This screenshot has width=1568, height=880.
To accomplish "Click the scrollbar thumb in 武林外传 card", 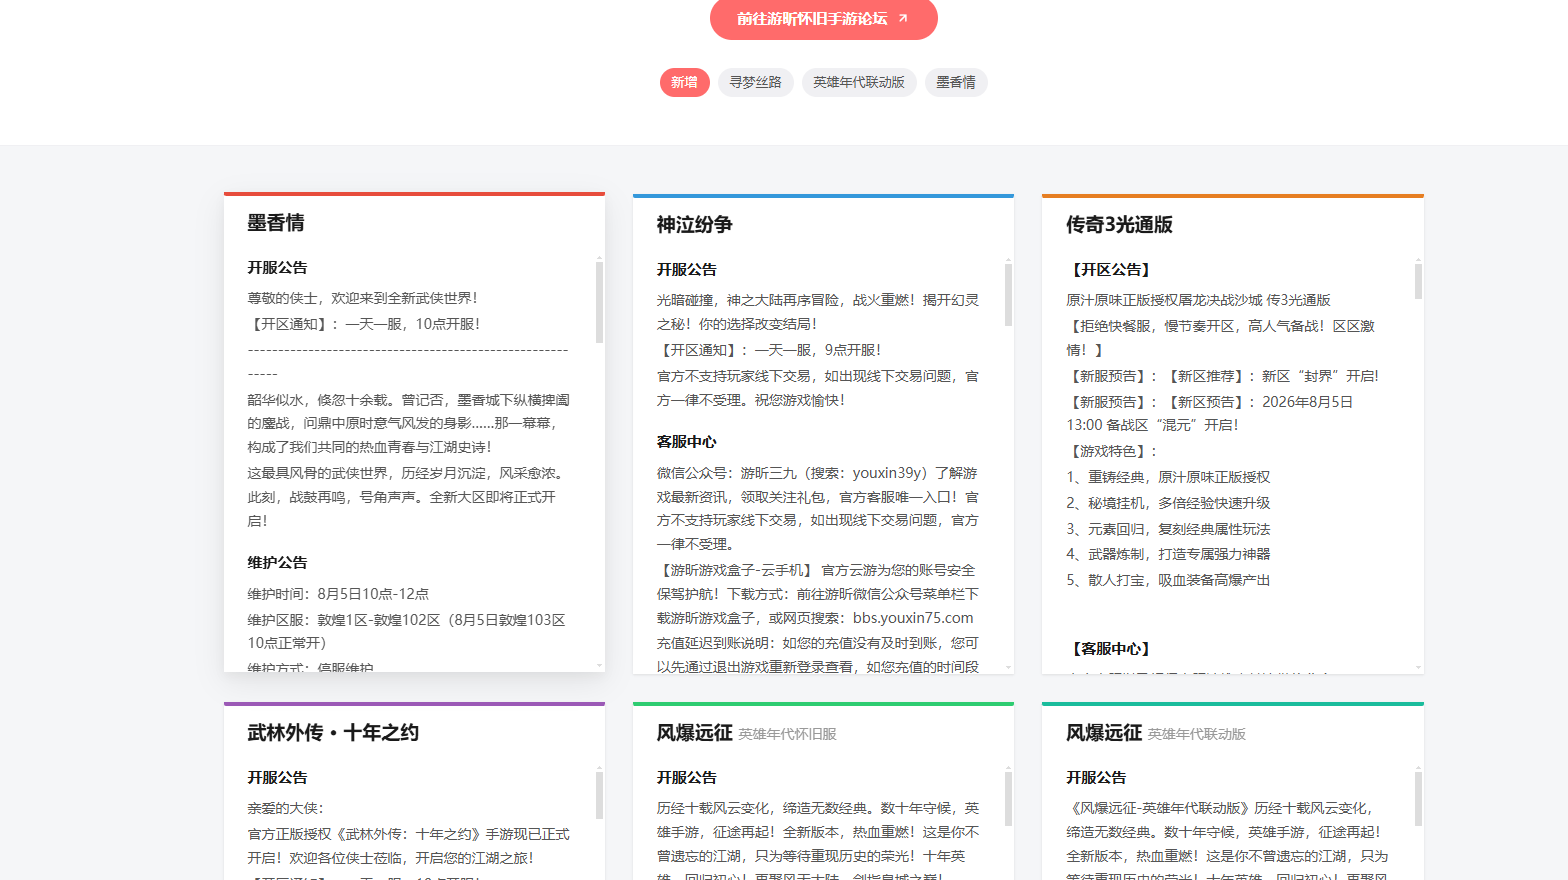I will pyautogui.click(x=599, y=795).
